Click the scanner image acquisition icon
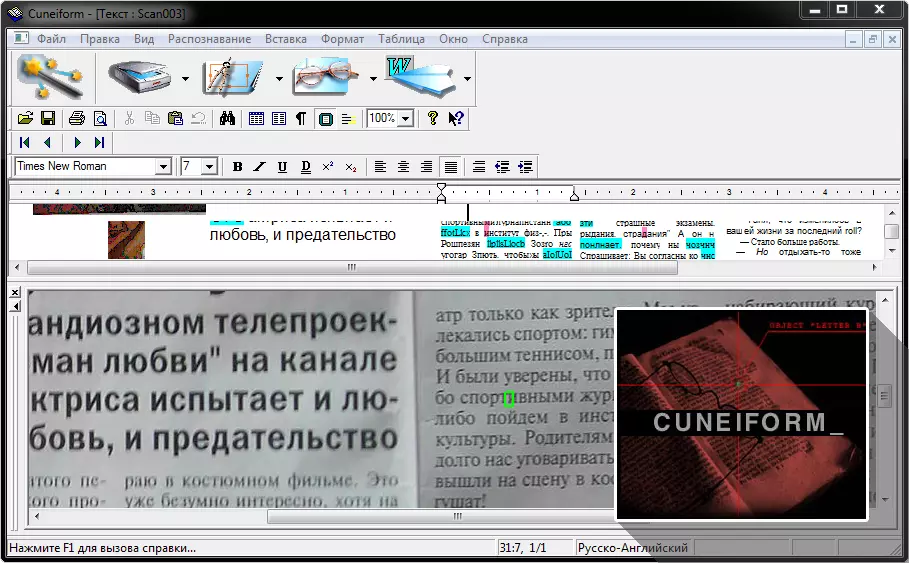Screen dimensions: 909x563 139,76
